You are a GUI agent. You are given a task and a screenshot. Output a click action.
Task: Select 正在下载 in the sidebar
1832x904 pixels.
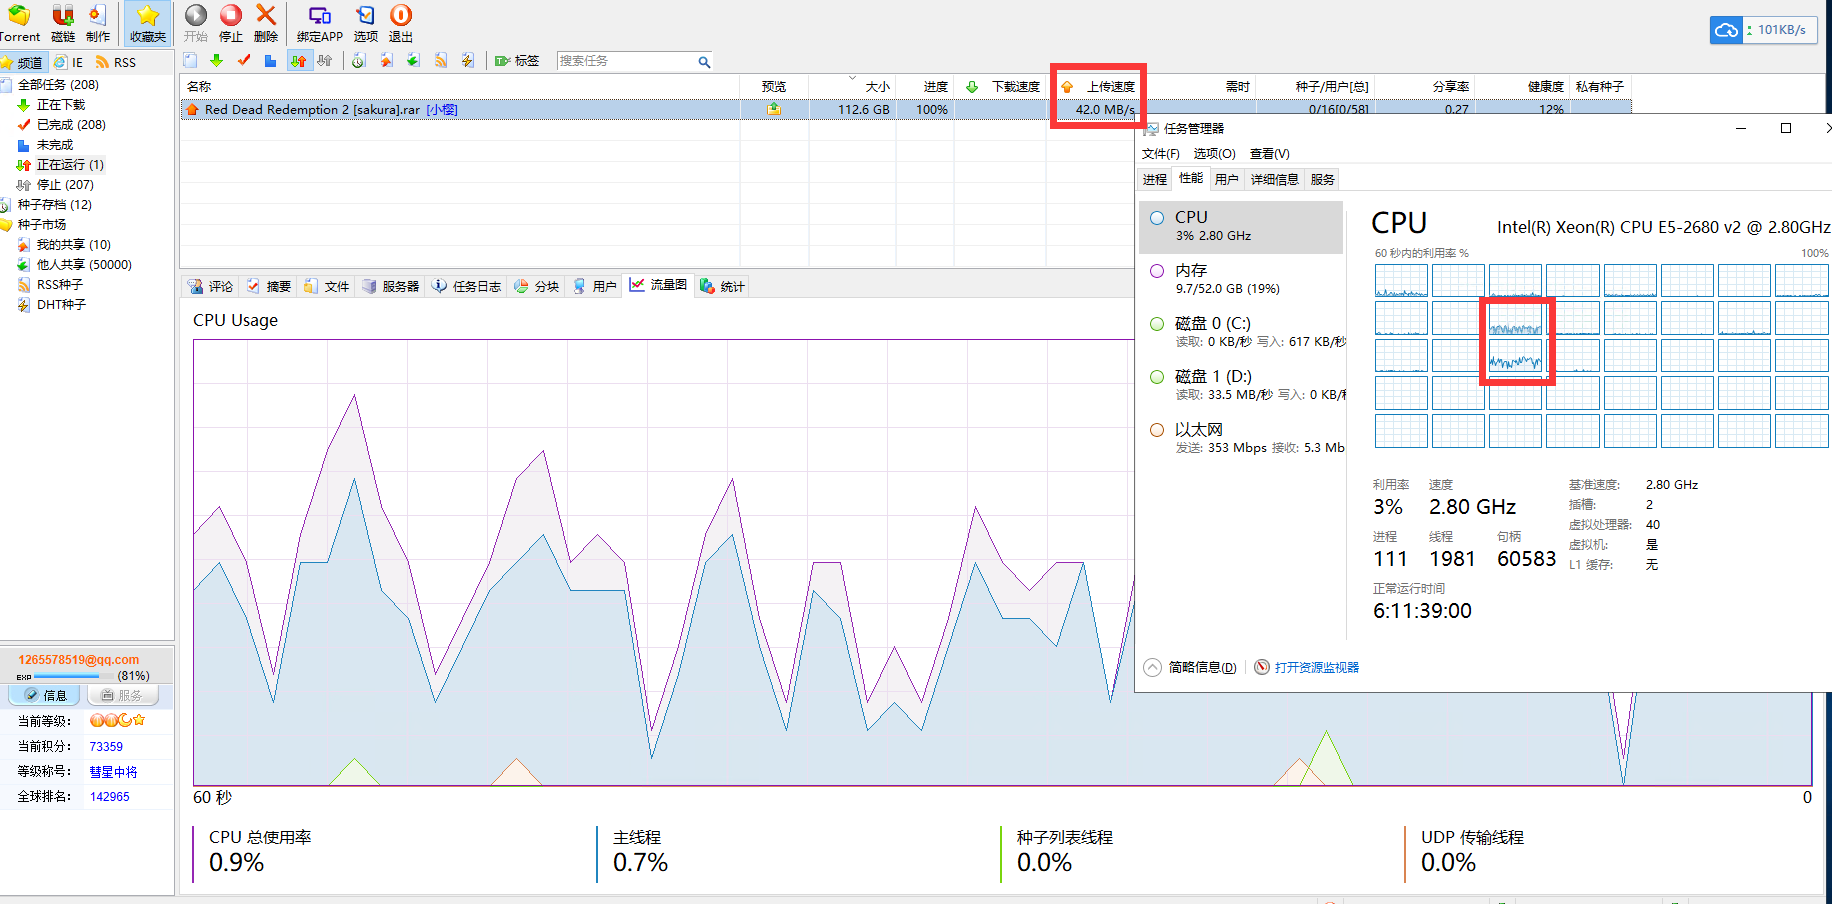click(x=61, y=105)
